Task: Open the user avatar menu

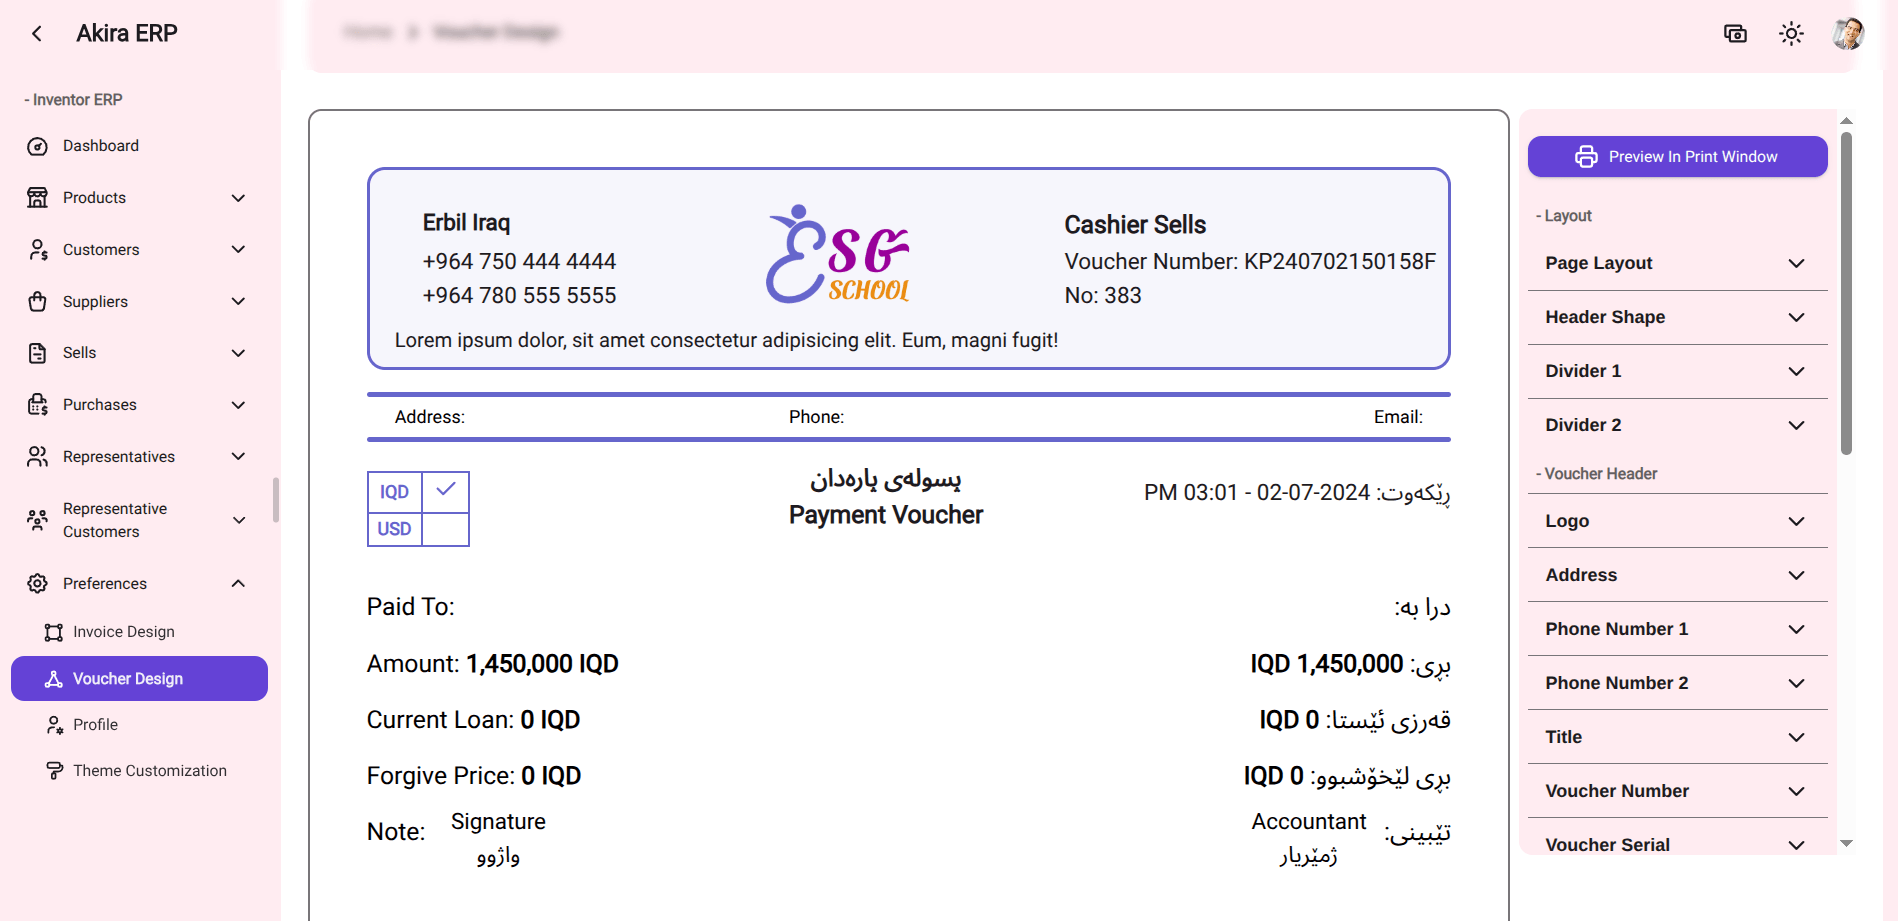Action: tap(1848, 34)
